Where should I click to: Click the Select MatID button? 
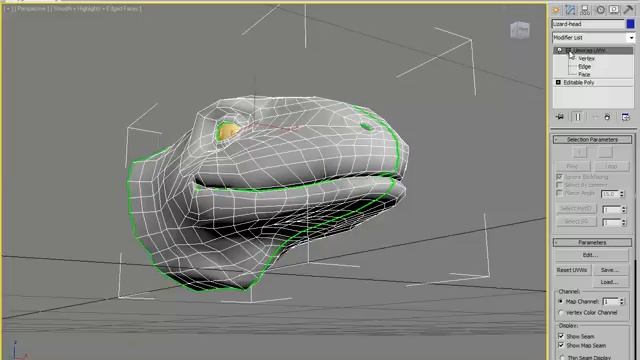(576, 209)
